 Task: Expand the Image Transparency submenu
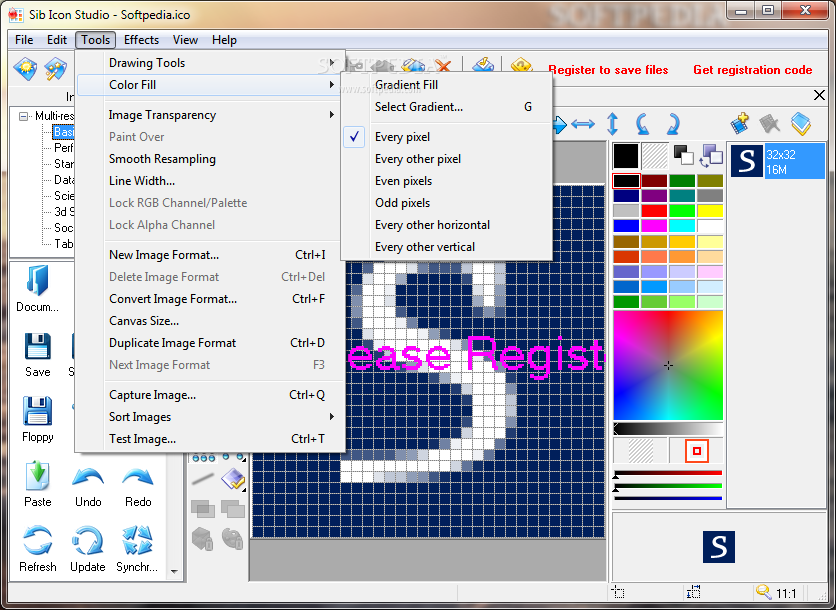point(210,115)
